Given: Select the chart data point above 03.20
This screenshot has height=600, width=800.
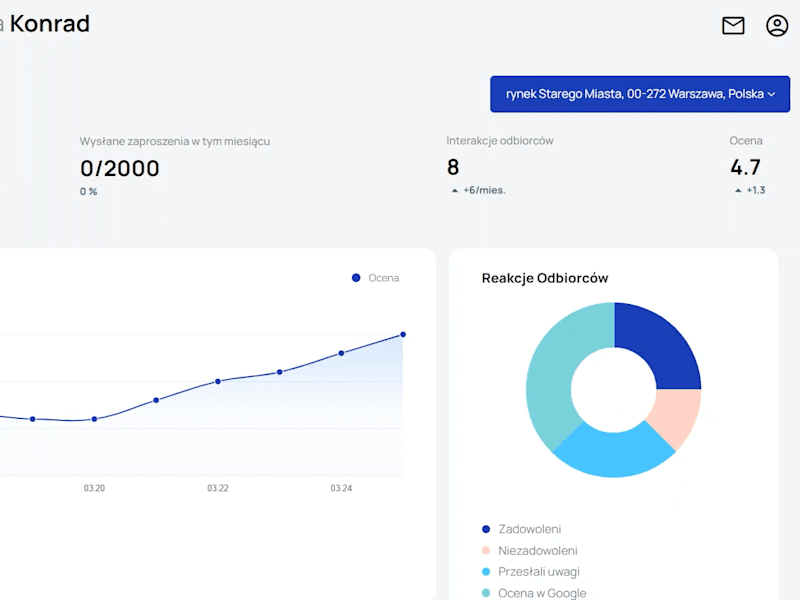Looking at the screenshot, I should [94, 419].
